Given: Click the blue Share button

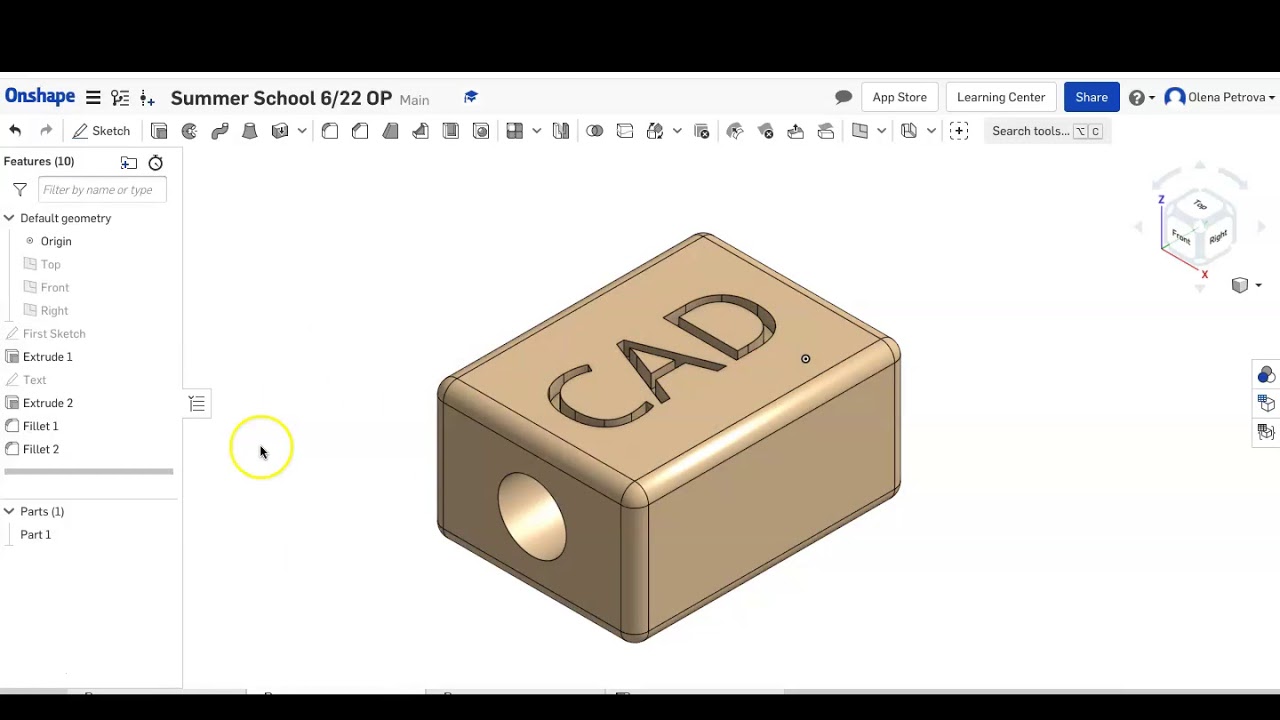Looking at the screenshot, I should pos(1091,97).
